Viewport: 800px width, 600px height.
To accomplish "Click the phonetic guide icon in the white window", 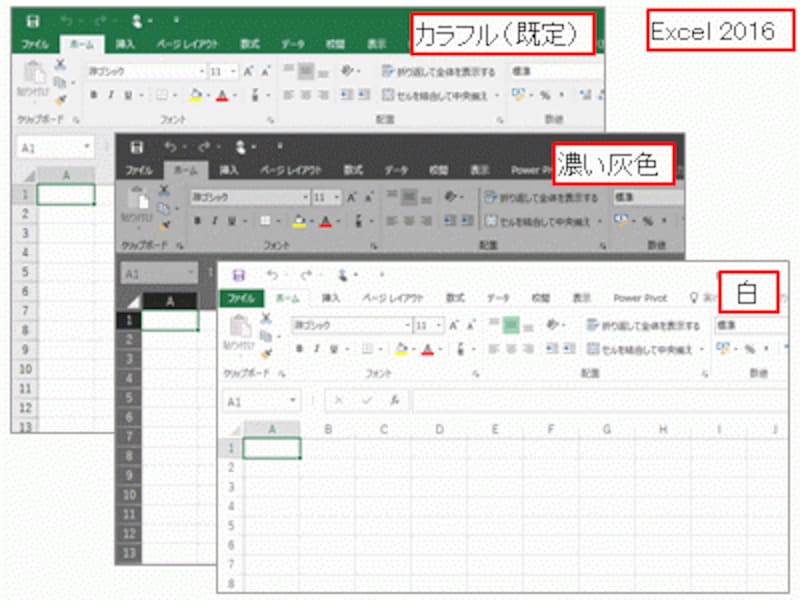I will pos(460,349).
